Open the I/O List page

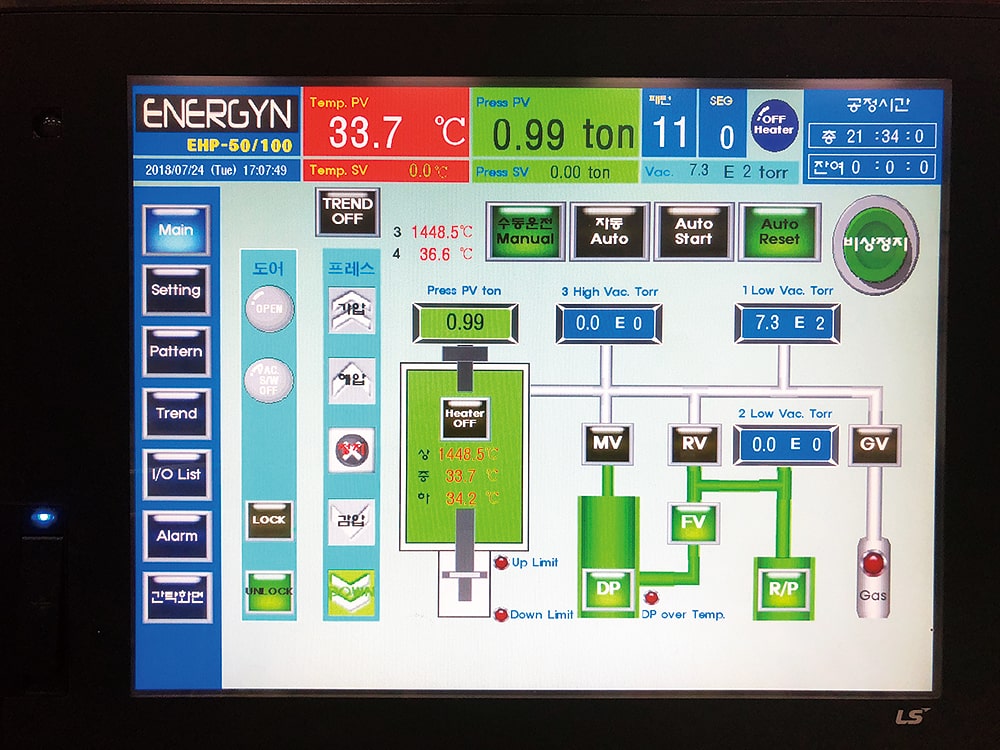pos(176,474)
